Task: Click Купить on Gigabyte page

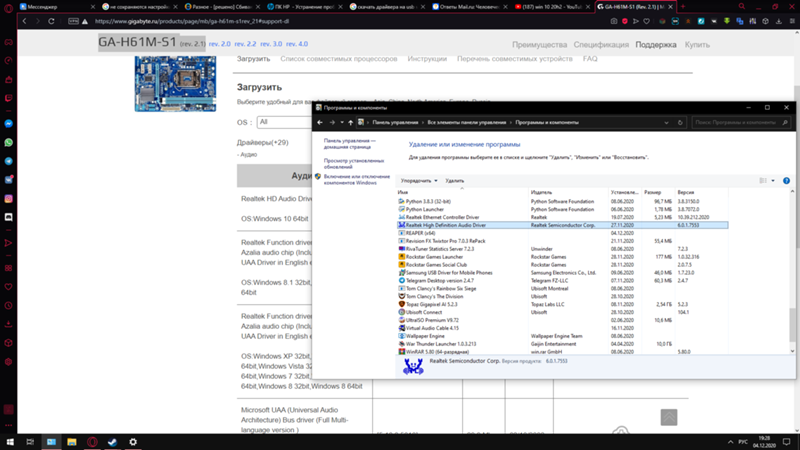Action: click(697, 44)
